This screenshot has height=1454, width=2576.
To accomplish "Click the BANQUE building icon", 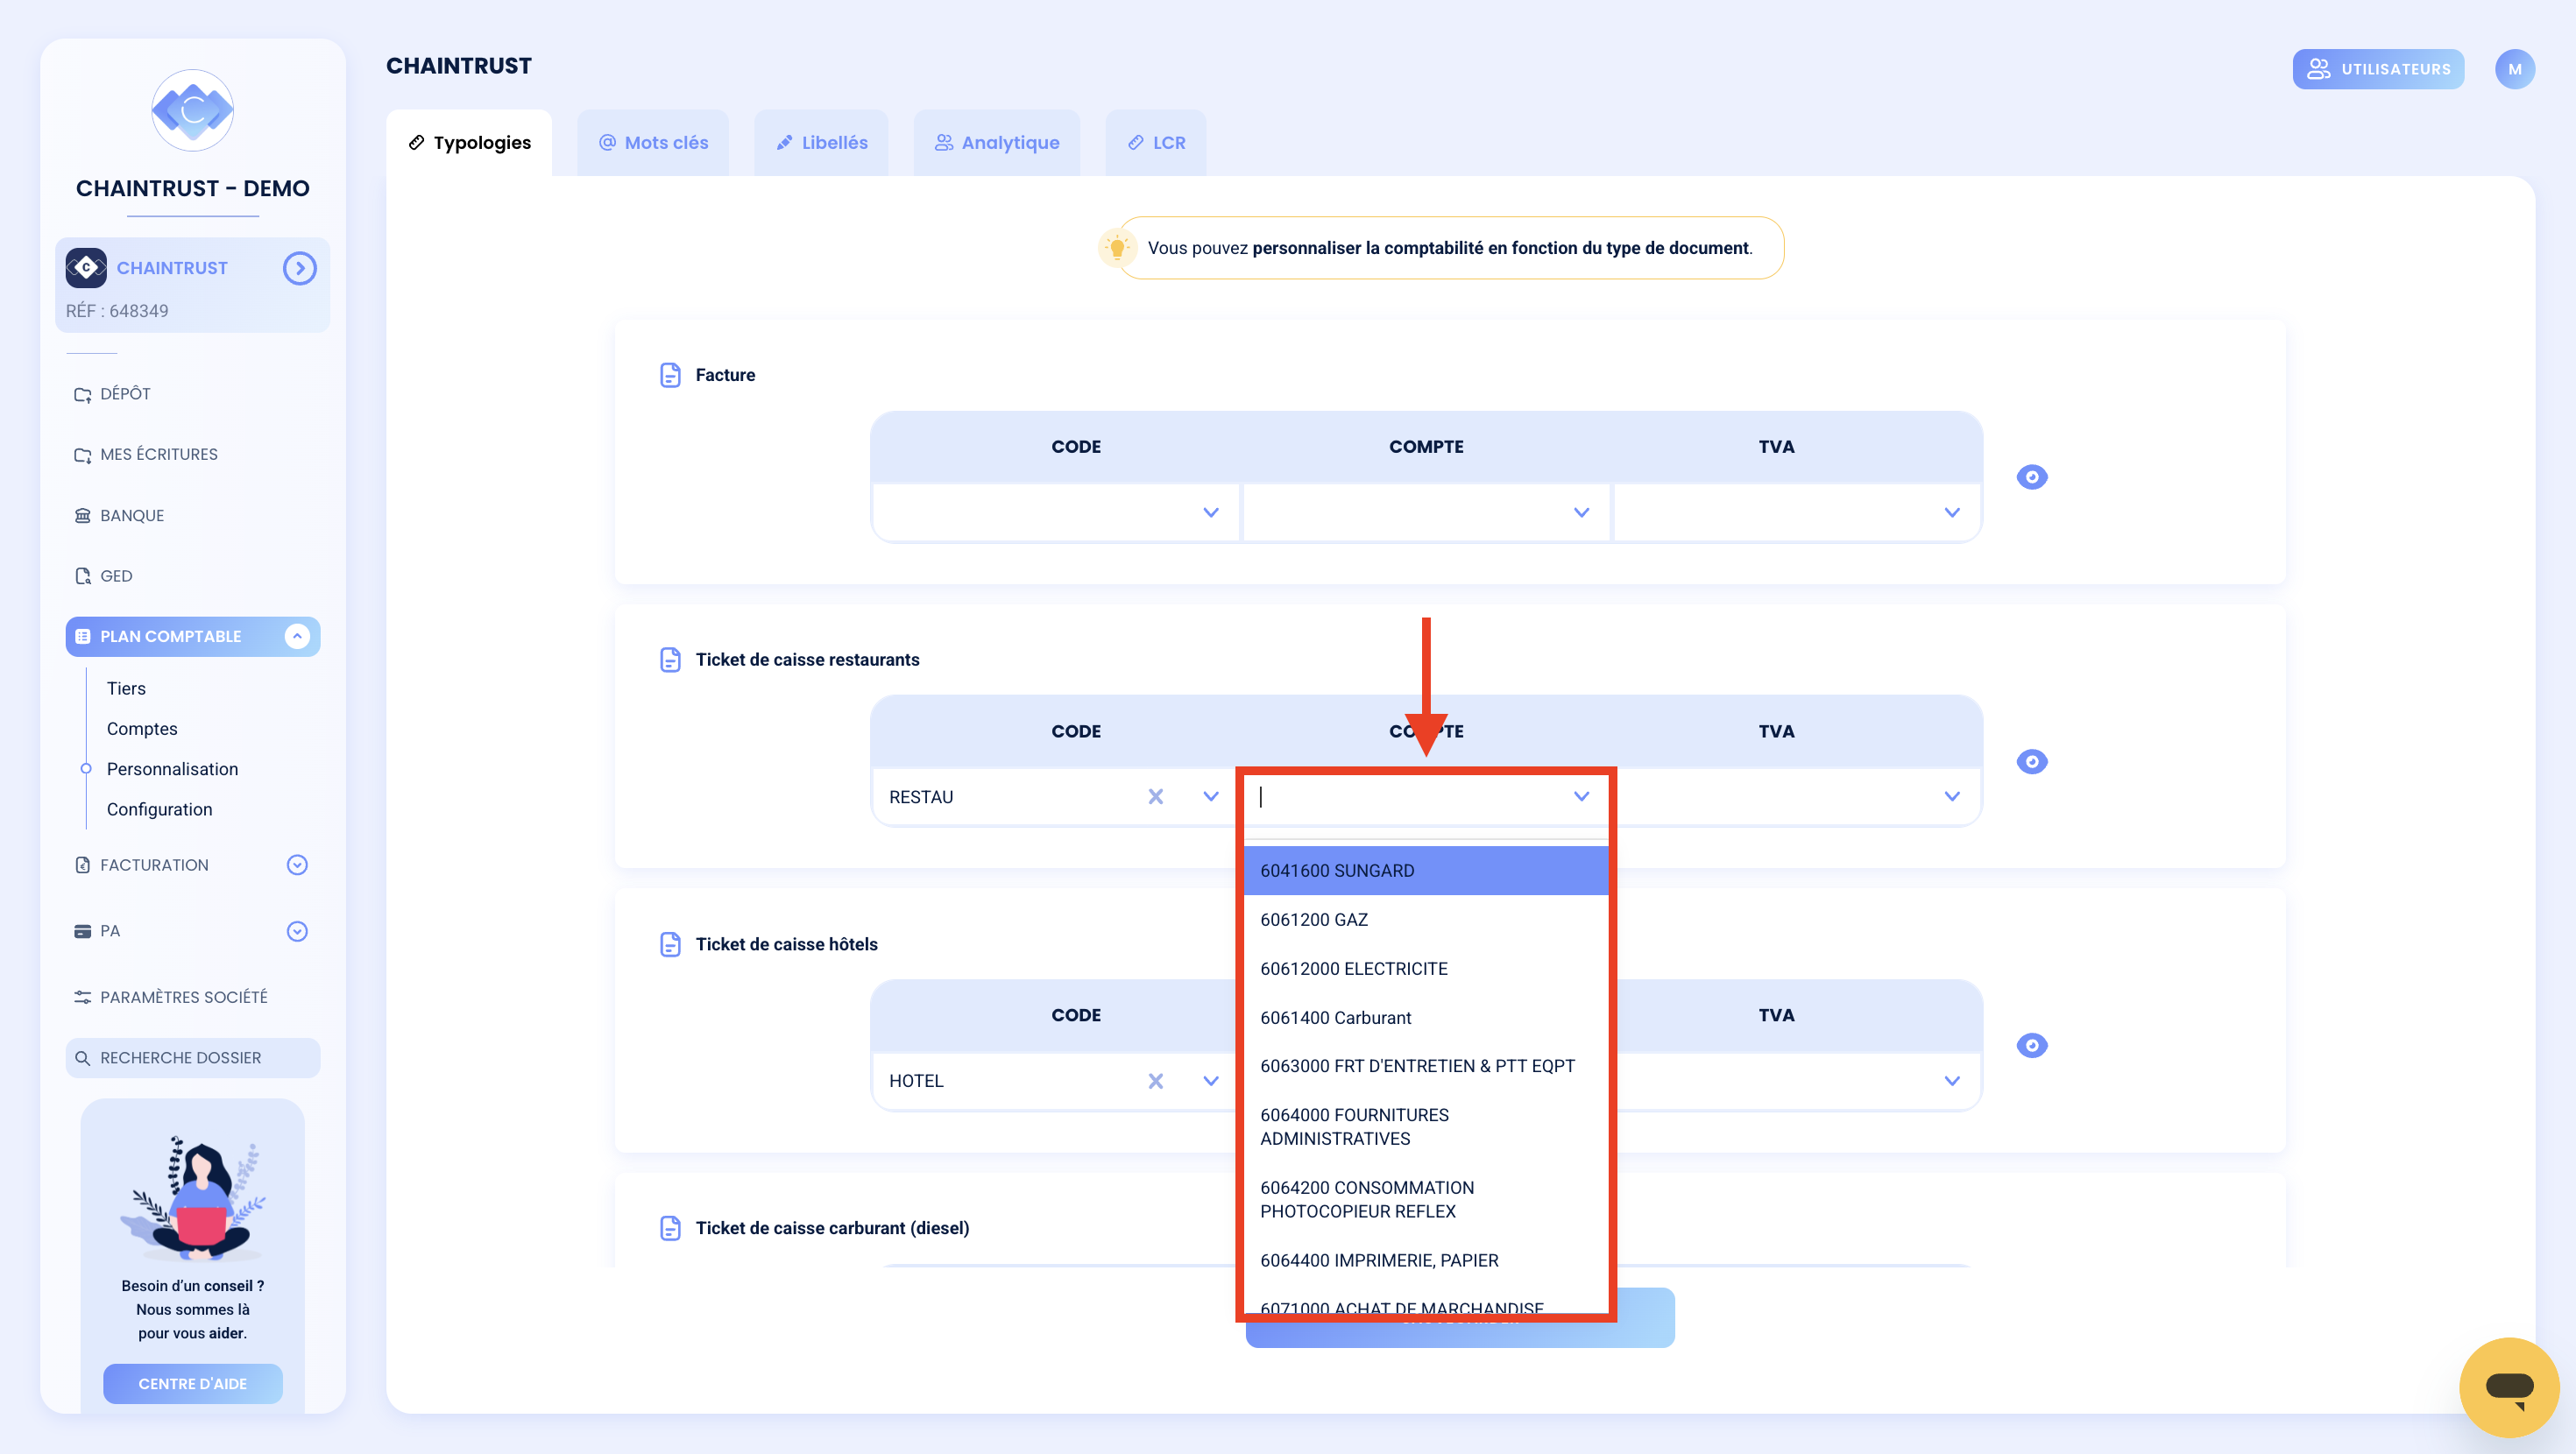I will 82,516.
